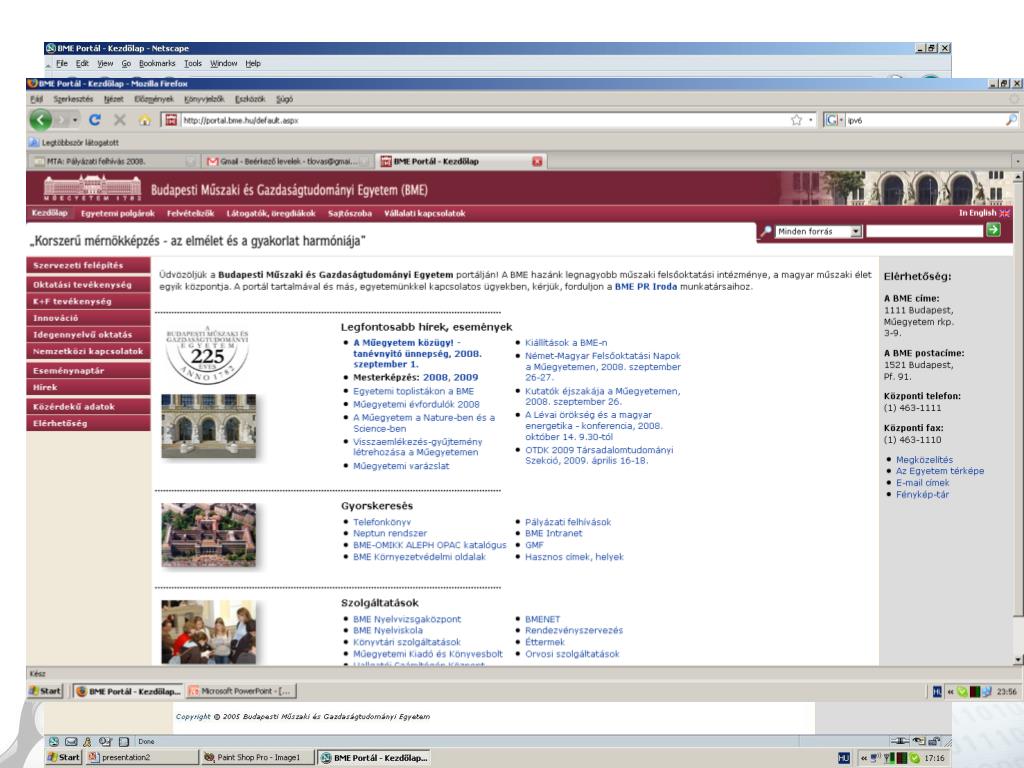Open Eseménynaptár in the sidebar
The image size is (1024, 768).
[88, 370]
